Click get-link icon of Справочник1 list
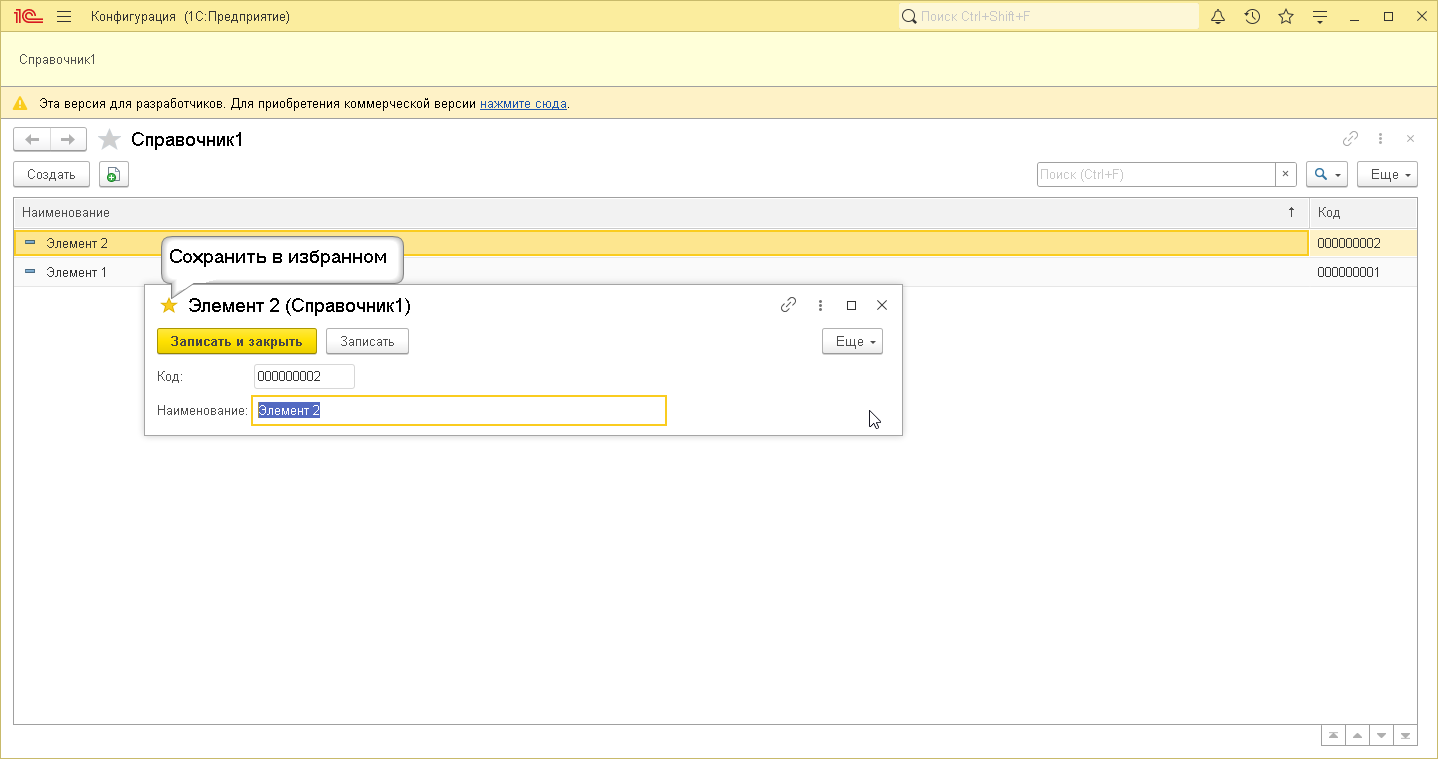 point(1350,139)
